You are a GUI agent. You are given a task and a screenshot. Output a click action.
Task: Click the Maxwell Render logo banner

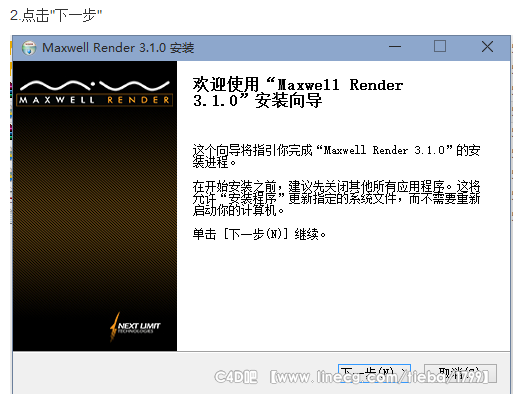[x=95, y=93]
